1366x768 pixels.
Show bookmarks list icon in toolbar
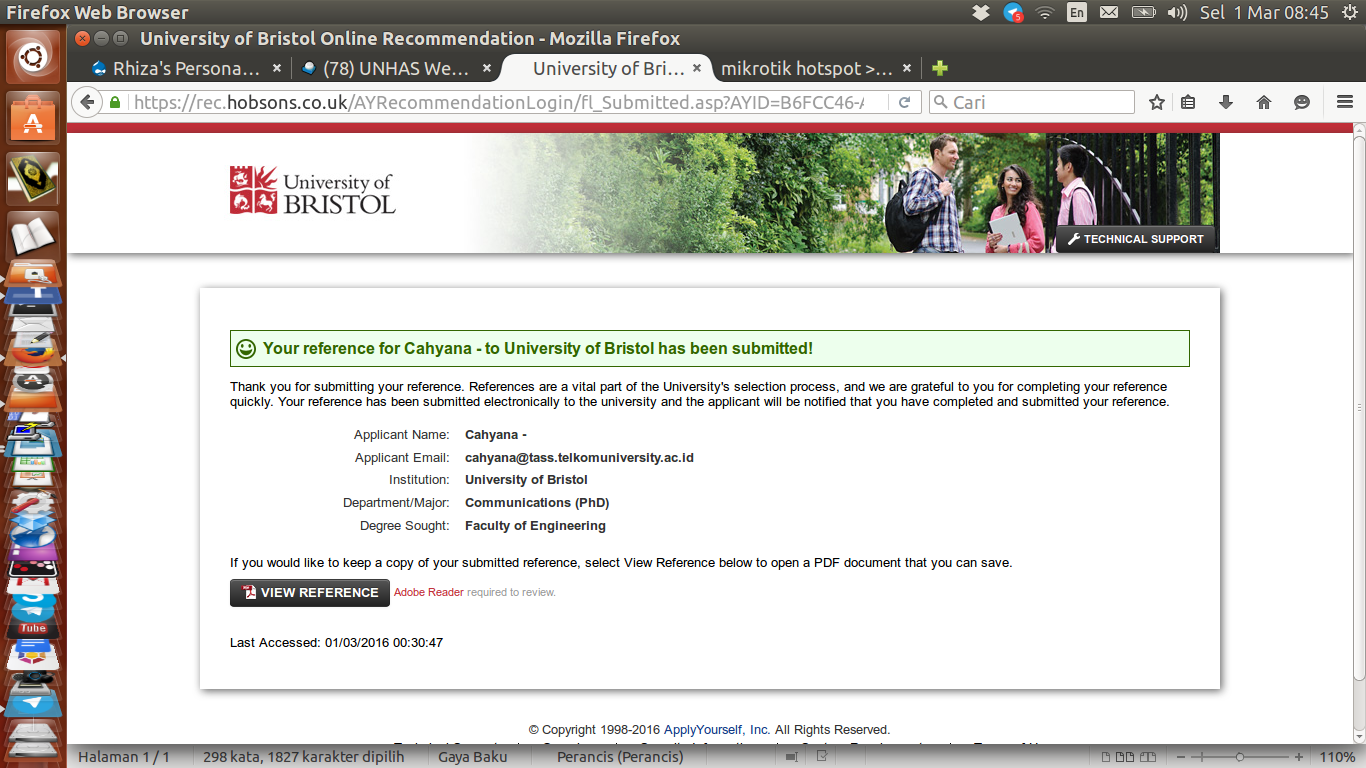1188,102
